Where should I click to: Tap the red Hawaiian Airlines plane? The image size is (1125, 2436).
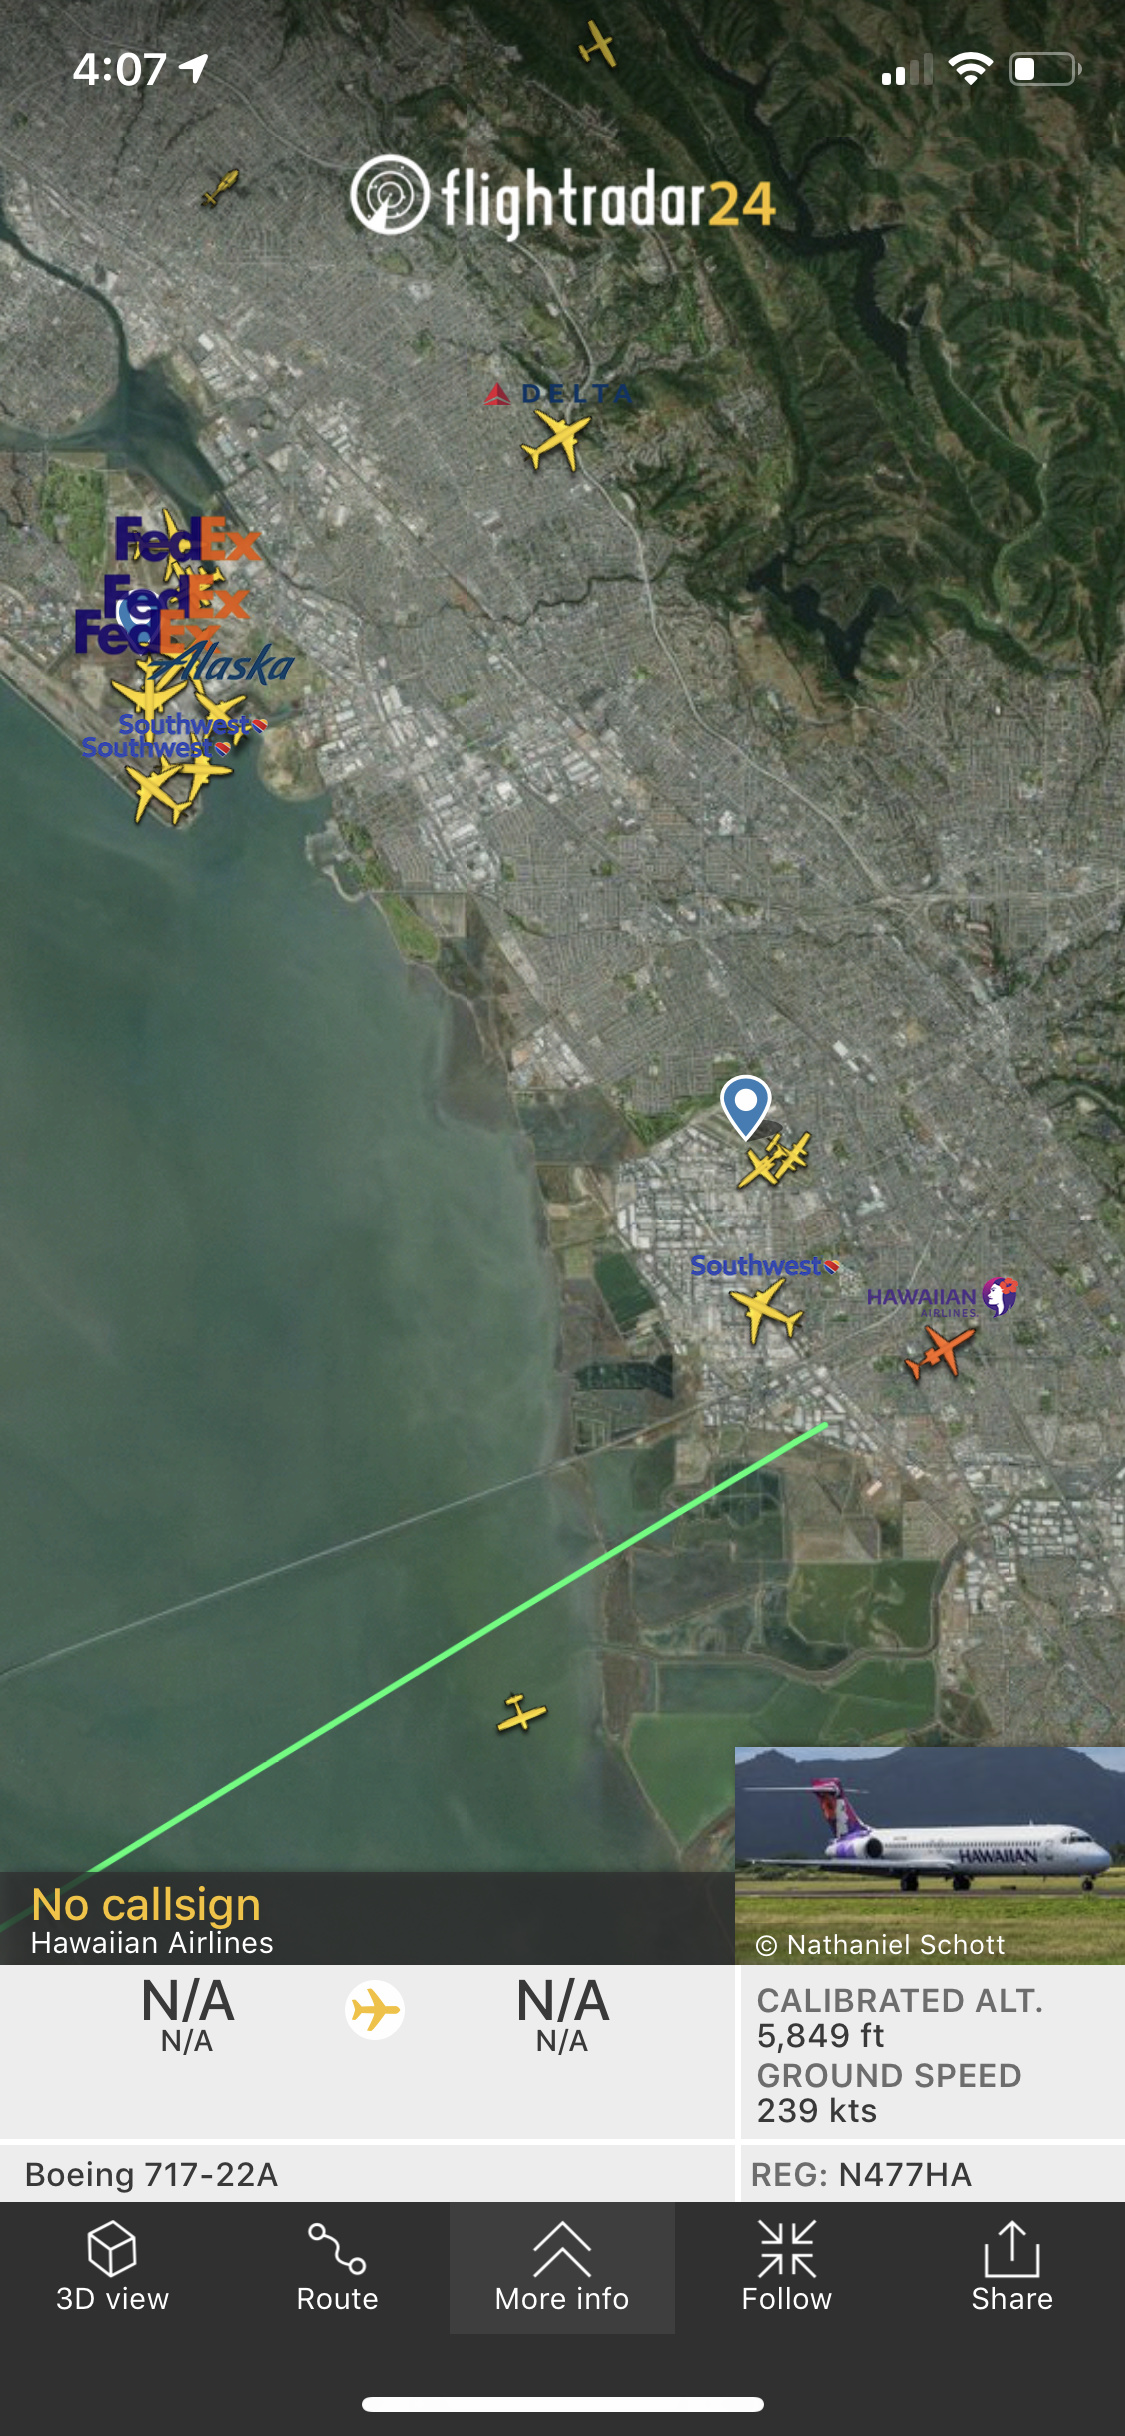tap(940, 1352)
